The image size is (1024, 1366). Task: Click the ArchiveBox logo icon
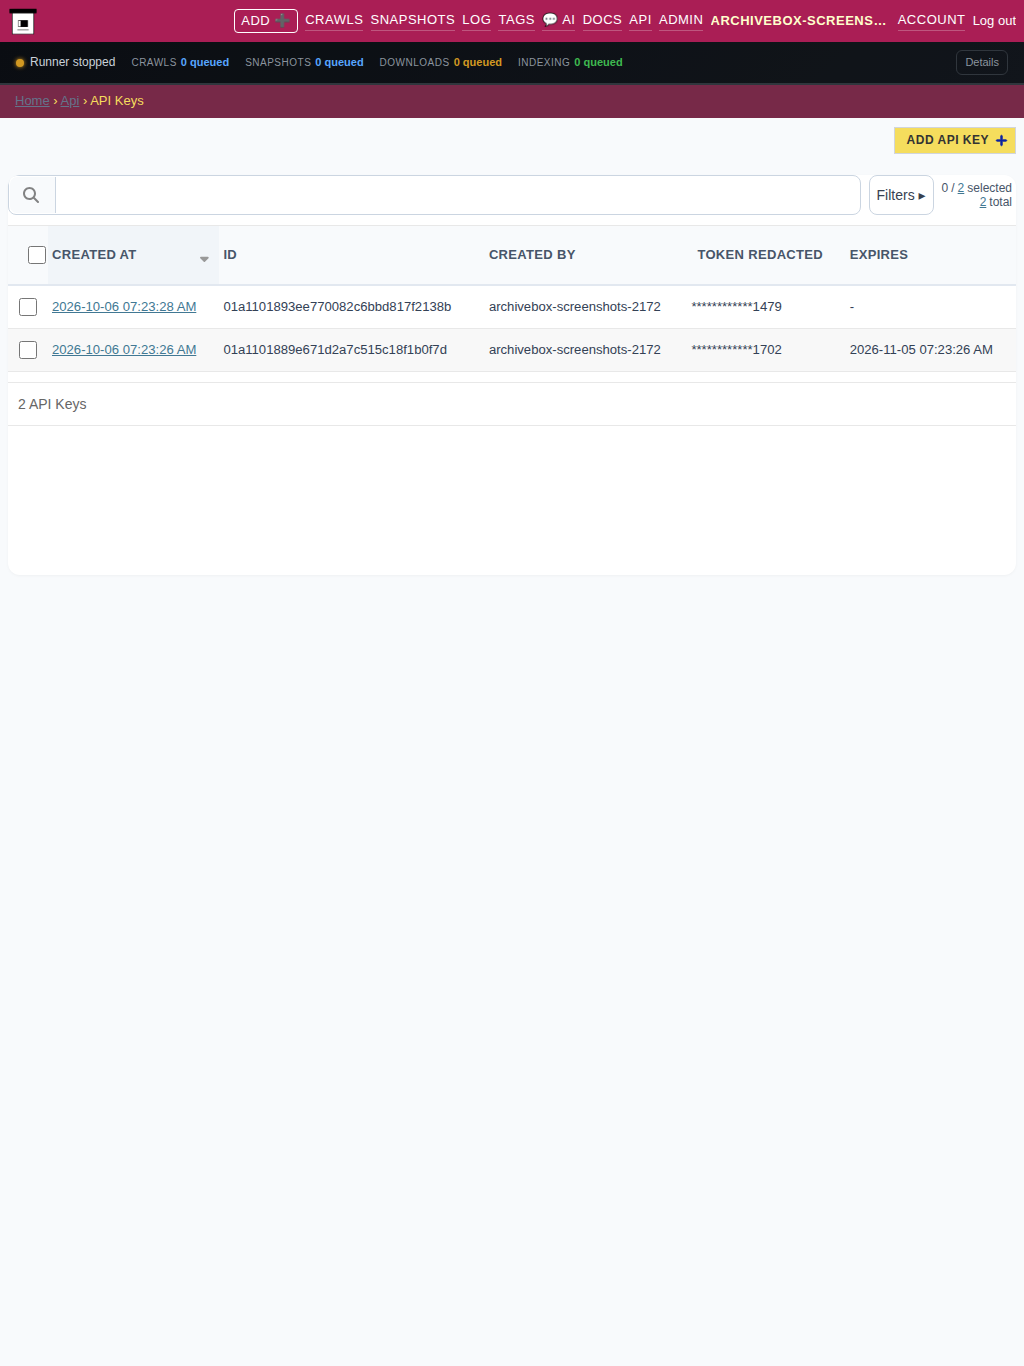click(23, 21)
